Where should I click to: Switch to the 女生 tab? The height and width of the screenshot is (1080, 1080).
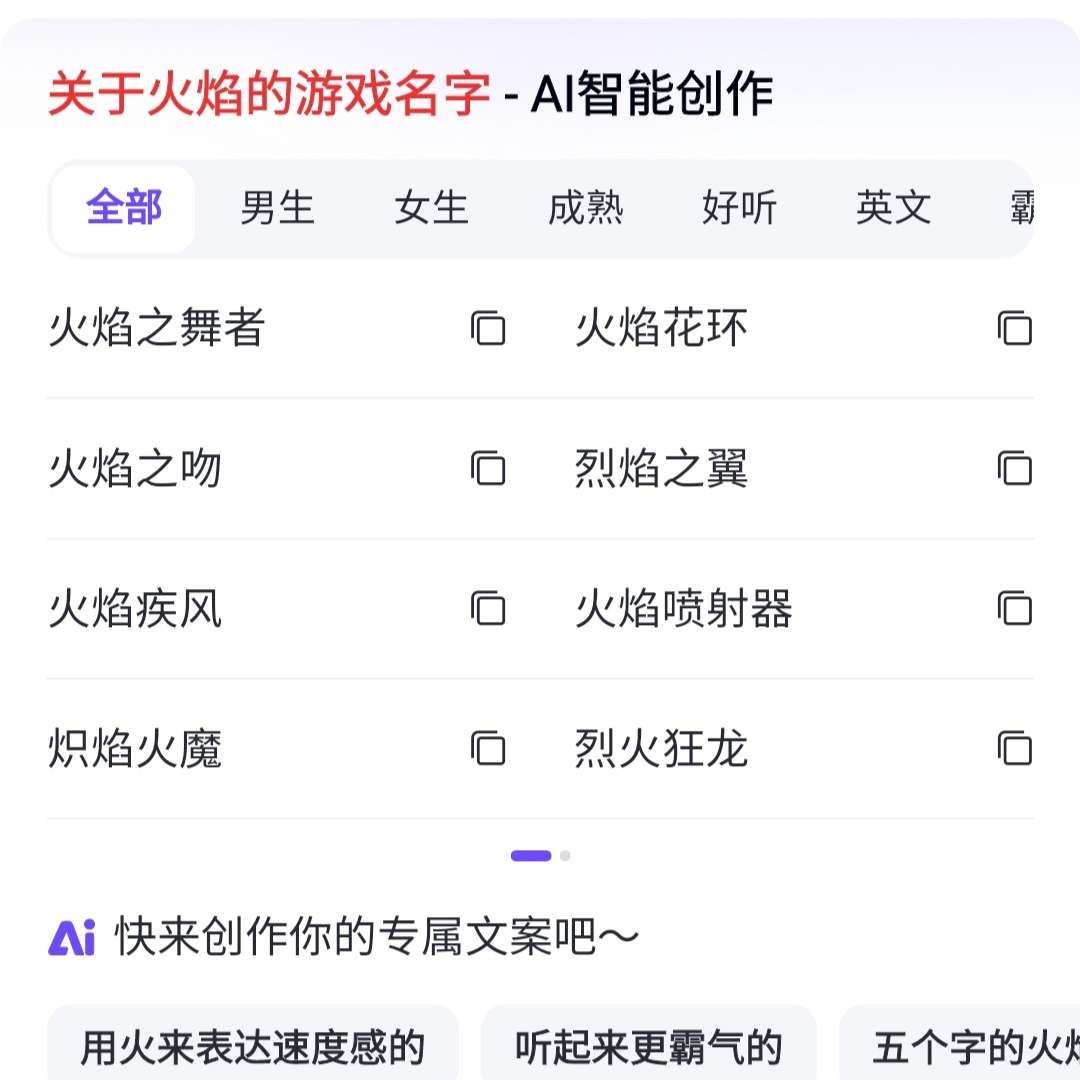431,209
